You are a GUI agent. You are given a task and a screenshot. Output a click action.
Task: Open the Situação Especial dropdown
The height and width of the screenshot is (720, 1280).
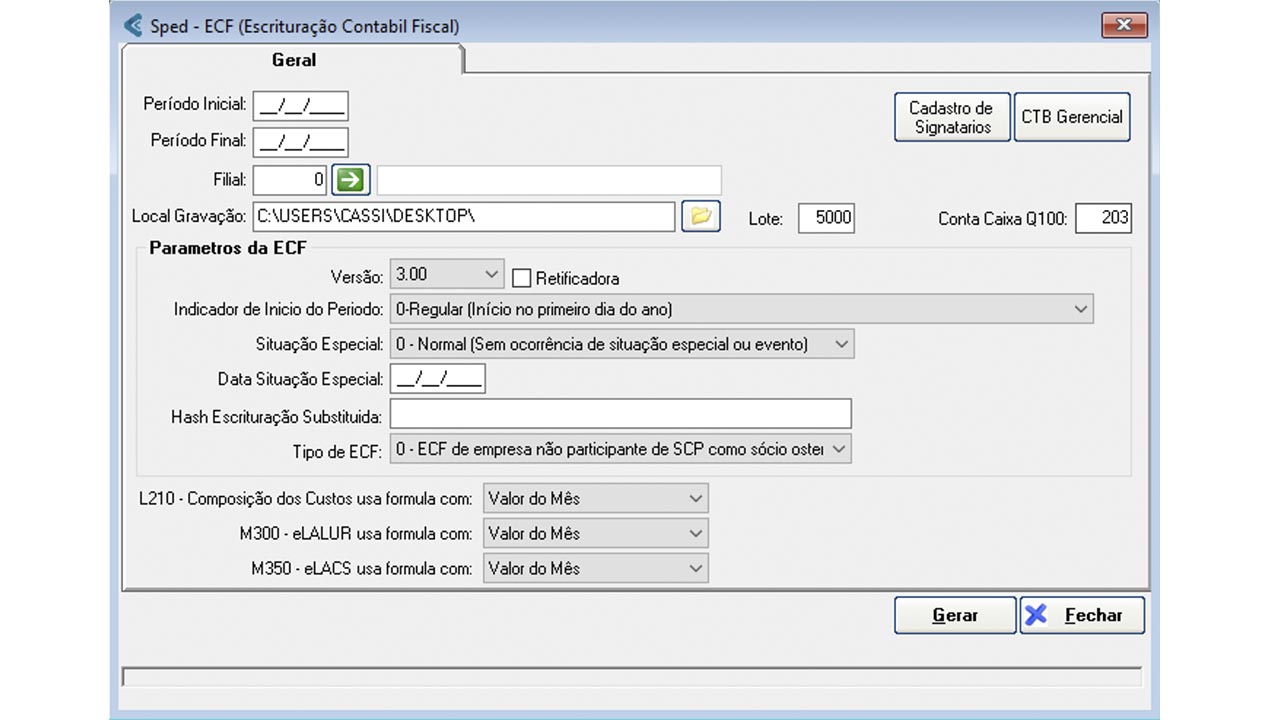pos(621,344)
